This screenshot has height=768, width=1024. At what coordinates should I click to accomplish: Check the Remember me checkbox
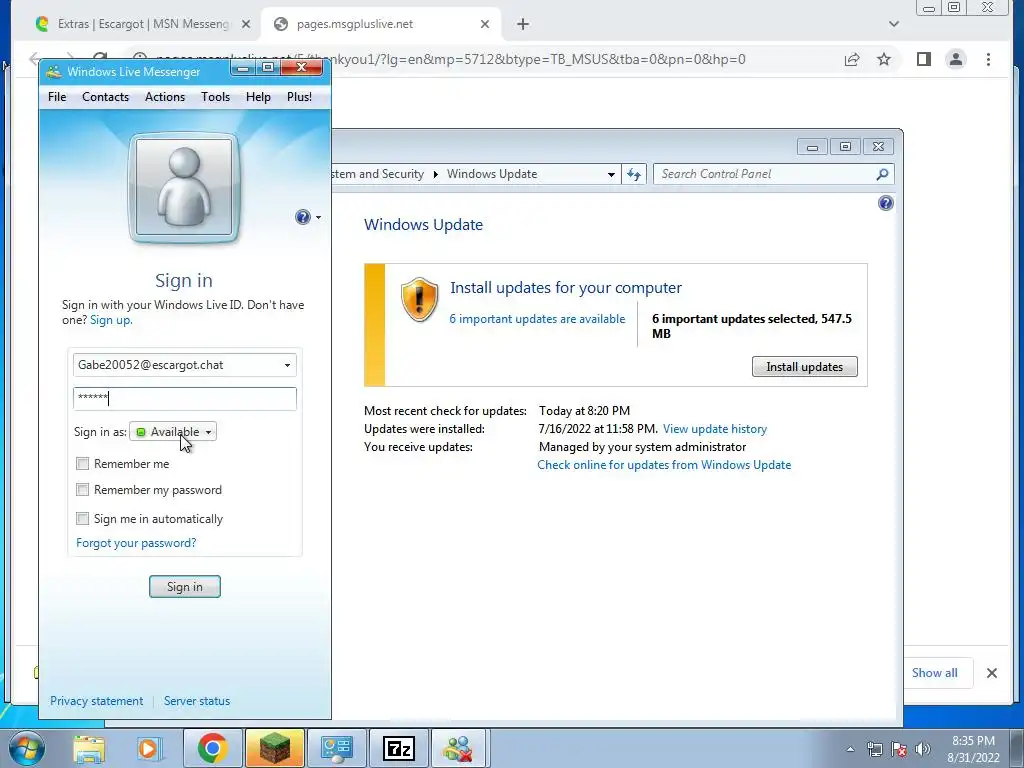point(82,464)
